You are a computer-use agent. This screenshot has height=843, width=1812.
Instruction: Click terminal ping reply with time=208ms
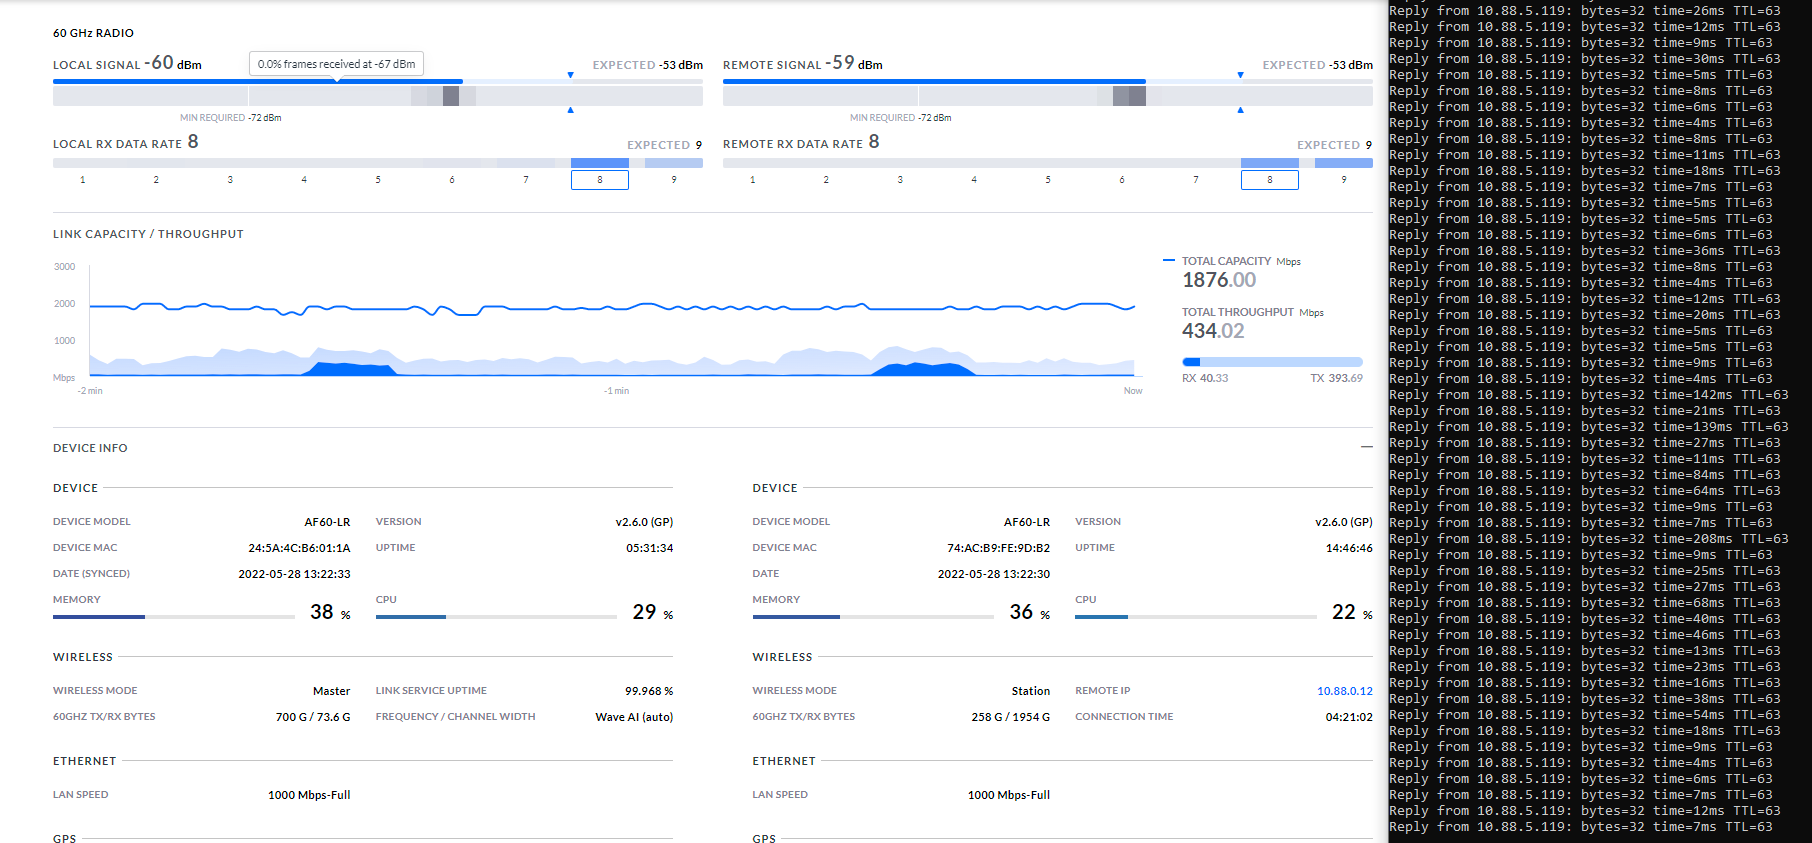(x=1588, y=539)
